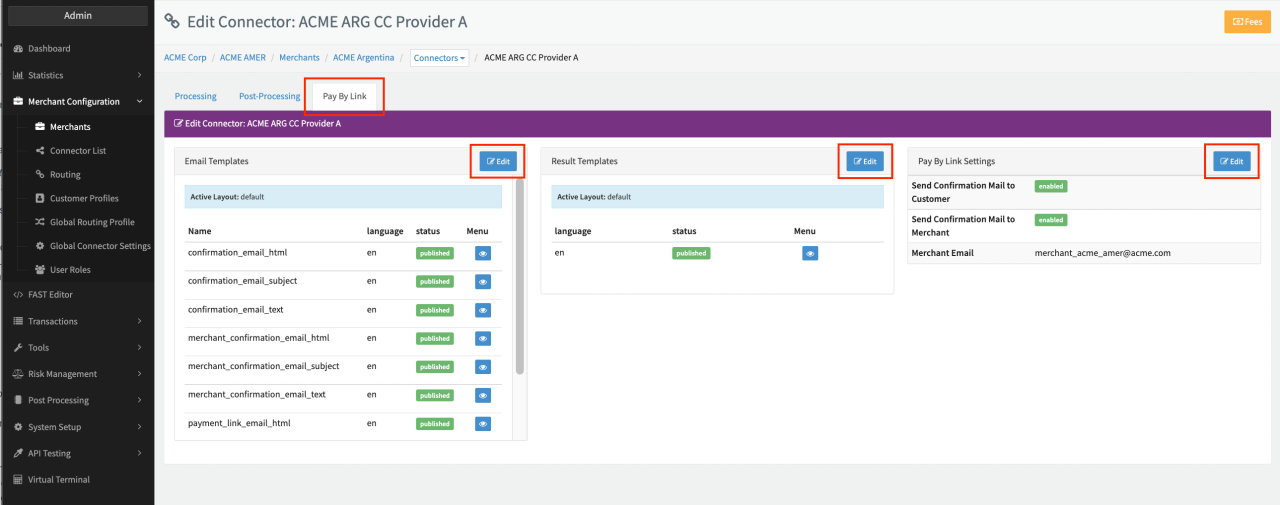
Task: Click the Global Connector Settings gear icon
Action: coord(40,246)
